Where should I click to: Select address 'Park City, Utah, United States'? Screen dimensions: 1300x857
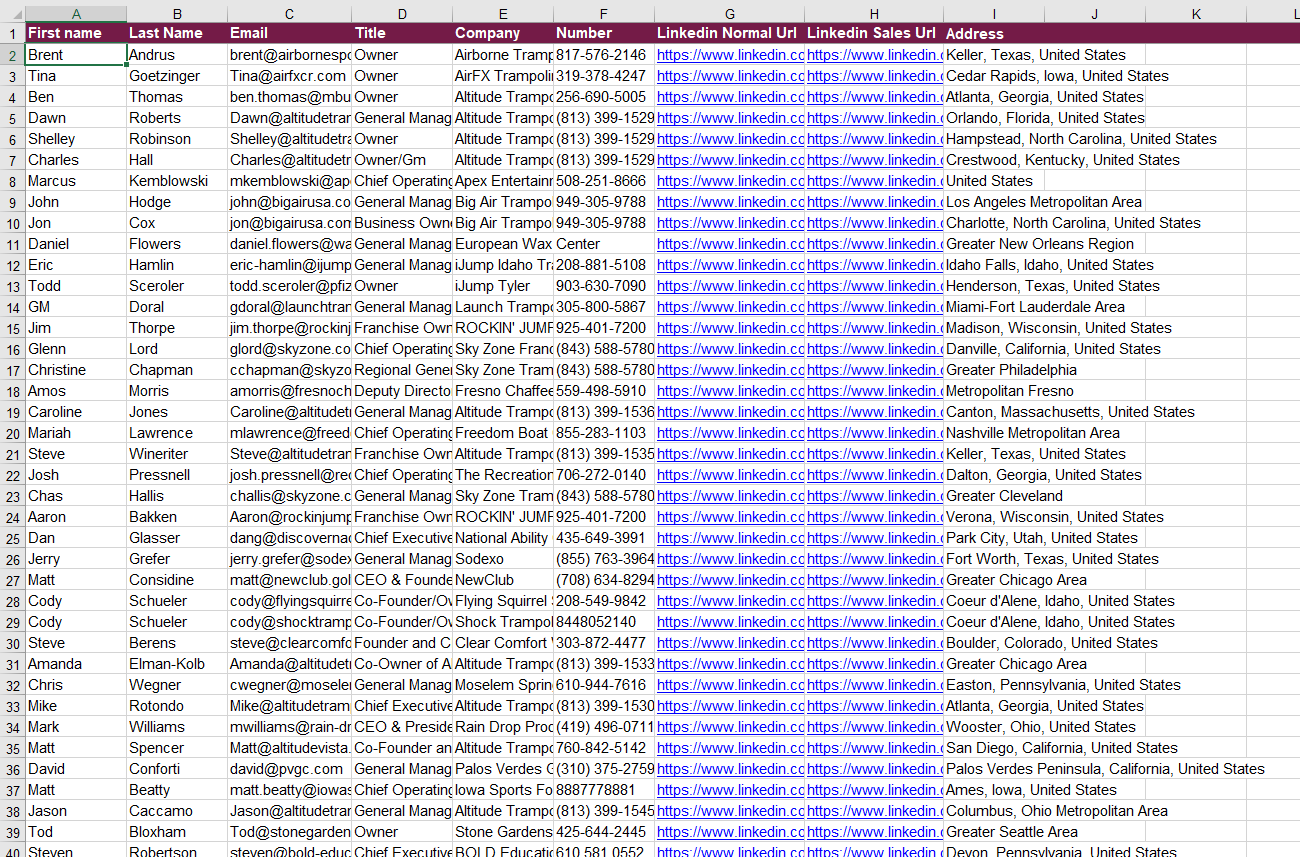1042,538
